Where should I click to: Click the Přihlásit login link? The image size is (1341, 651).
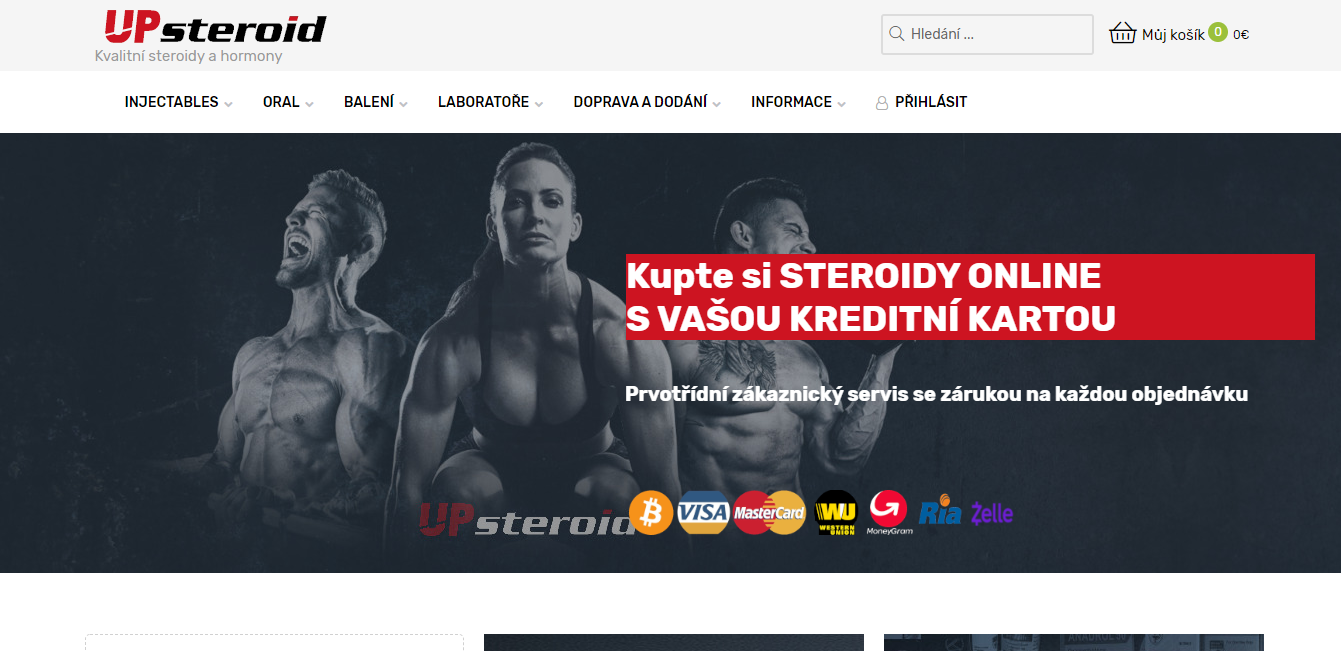click(931, 102)
